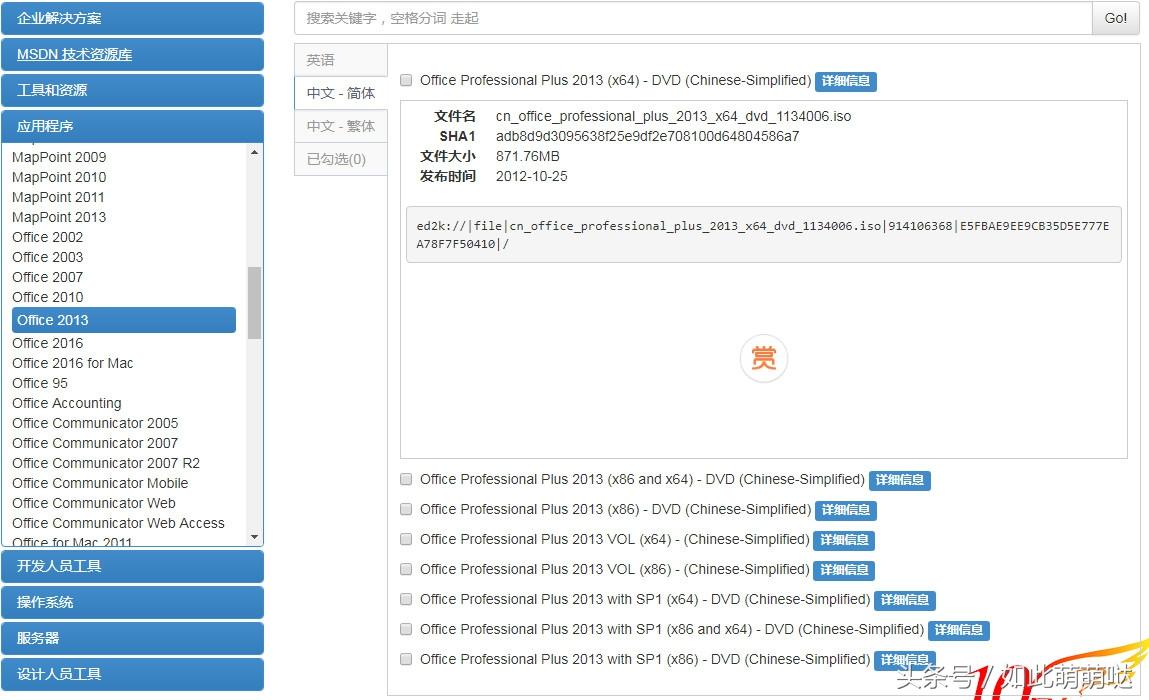
Task: Switch to the 英语 language tab
Action: (x=341, y=60)
